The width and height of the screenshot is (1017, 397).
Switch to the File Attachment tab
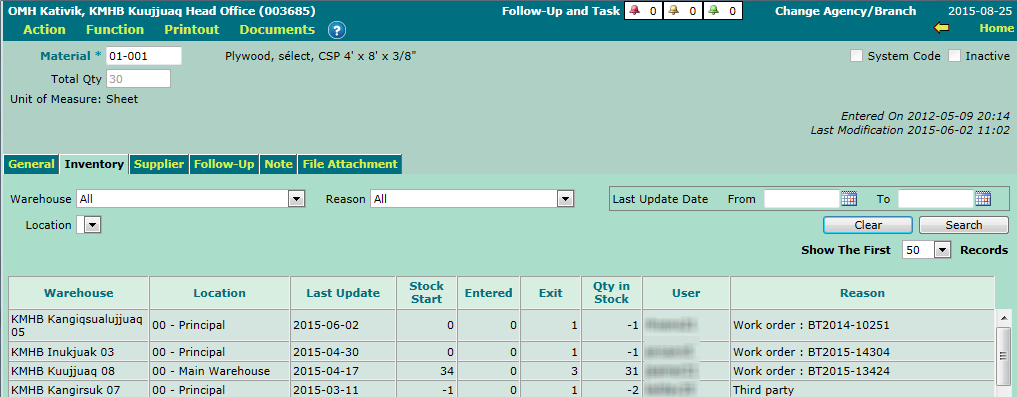(350, 164)
